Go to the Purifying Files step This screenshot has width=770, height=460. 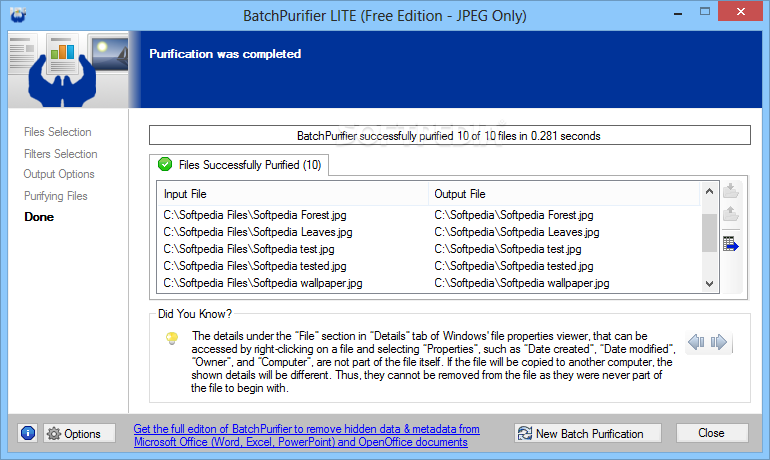click(55, 196)
